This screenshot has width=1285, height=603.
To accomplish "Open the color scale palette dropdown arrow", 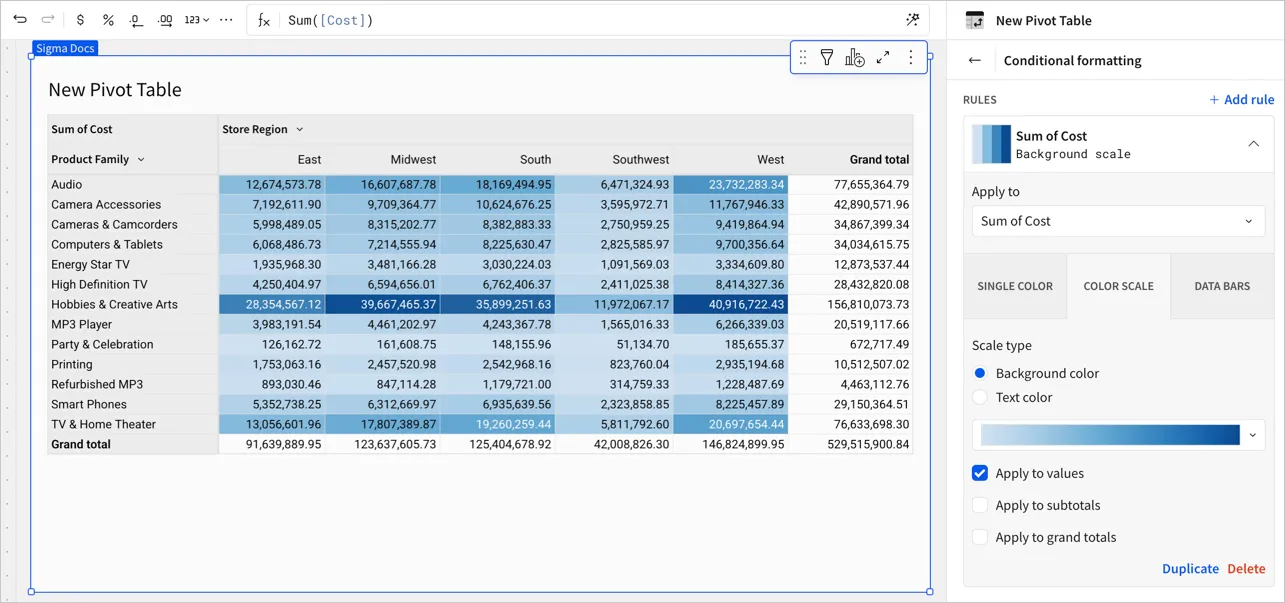I will point(1252,435).
